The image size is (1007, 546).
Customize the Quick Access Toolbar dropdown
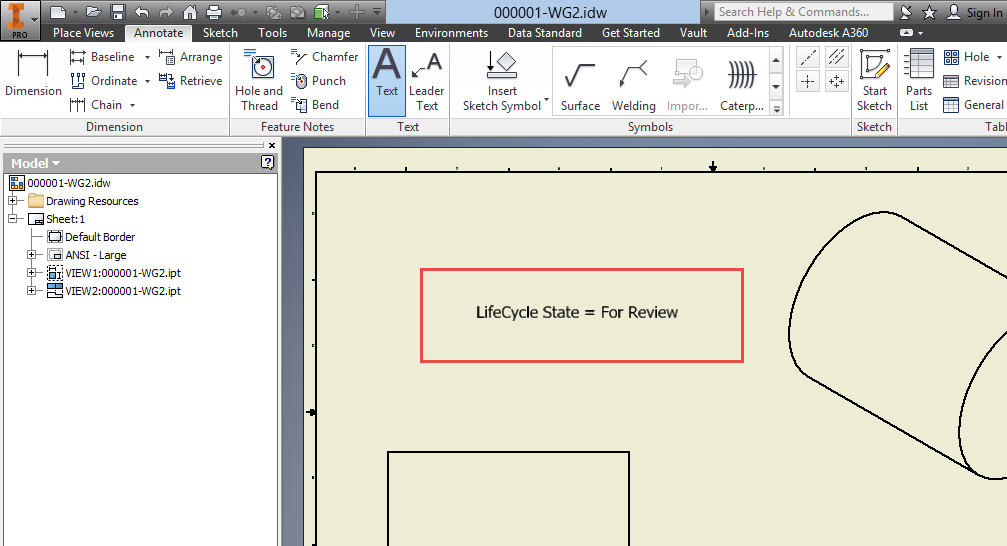tap(377, 12)
